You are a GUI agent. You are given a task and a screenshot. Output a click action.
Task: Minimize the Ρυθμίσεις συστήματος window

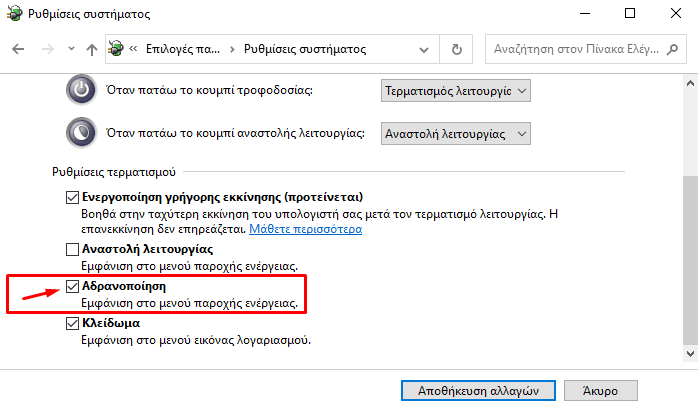(x=585, y=13)
